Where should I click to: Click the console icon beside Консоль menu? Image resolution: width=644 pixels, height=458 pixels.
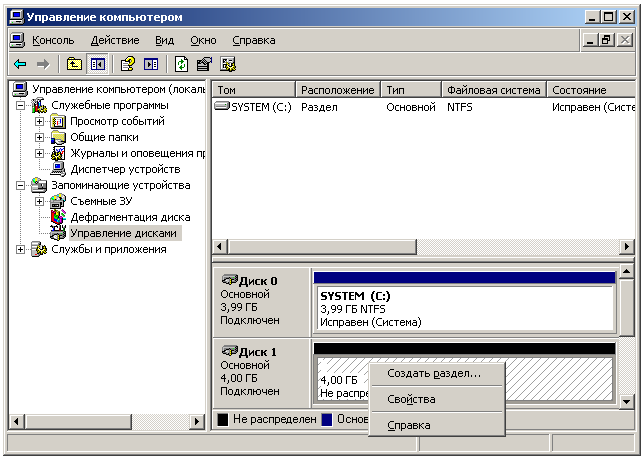tap(17, 40)
